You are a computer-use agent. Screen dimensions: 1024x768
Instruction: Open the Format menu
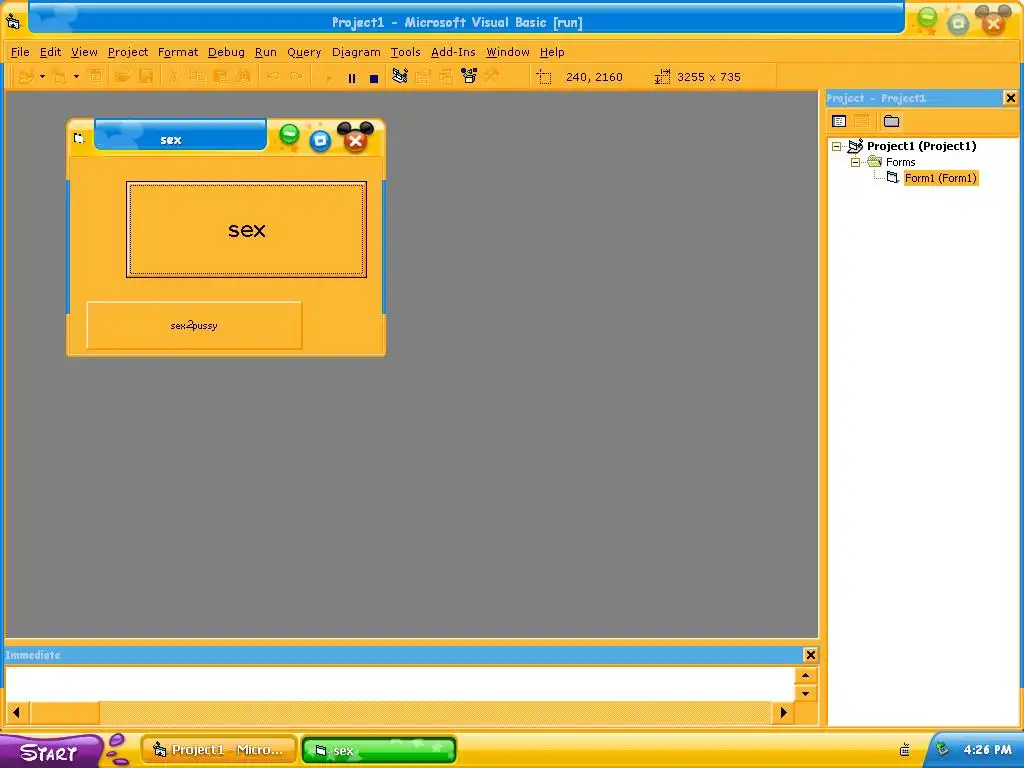178,52
